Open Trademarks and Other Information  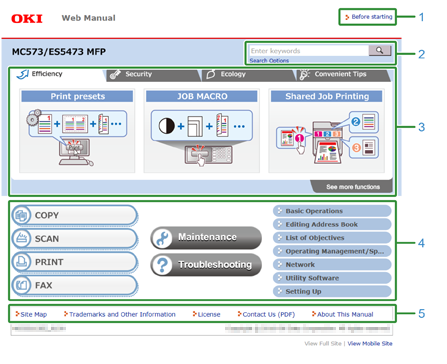pos(120,314)
